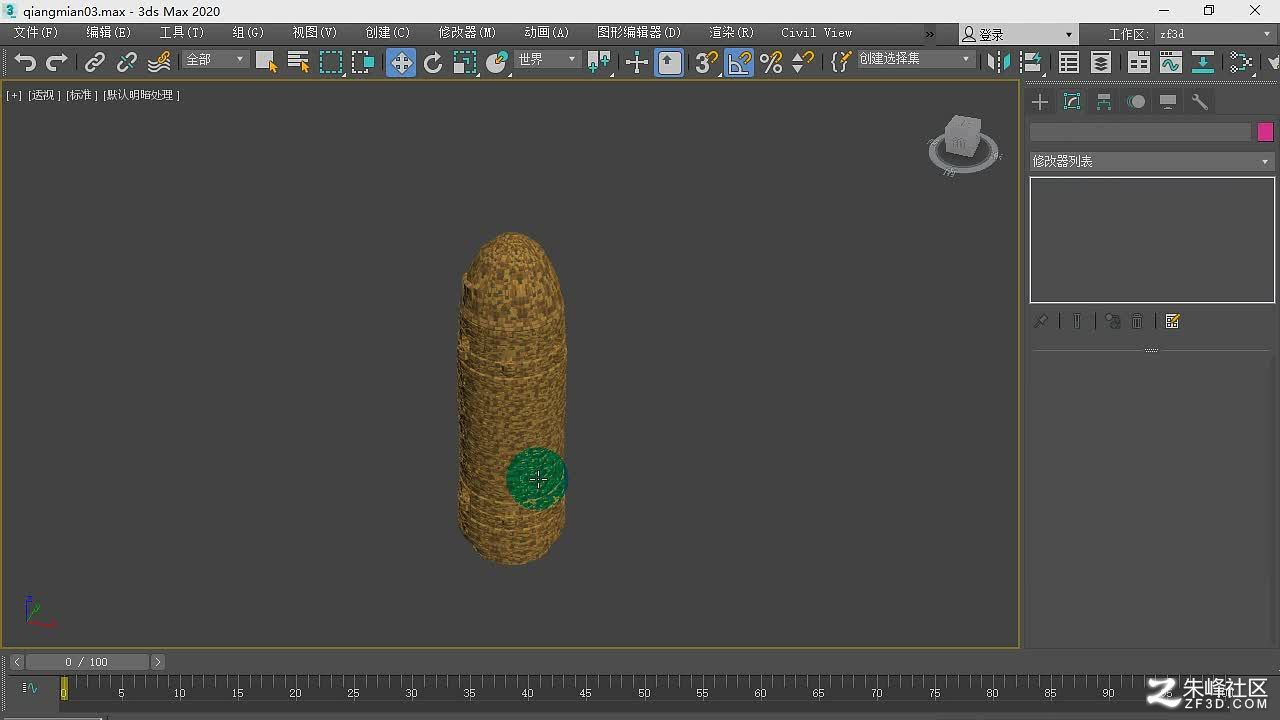Image resolution: width=1280 pixels, height=720 pixels.
Task: Open the 编辑(E) menu
Action: point(108,33)
